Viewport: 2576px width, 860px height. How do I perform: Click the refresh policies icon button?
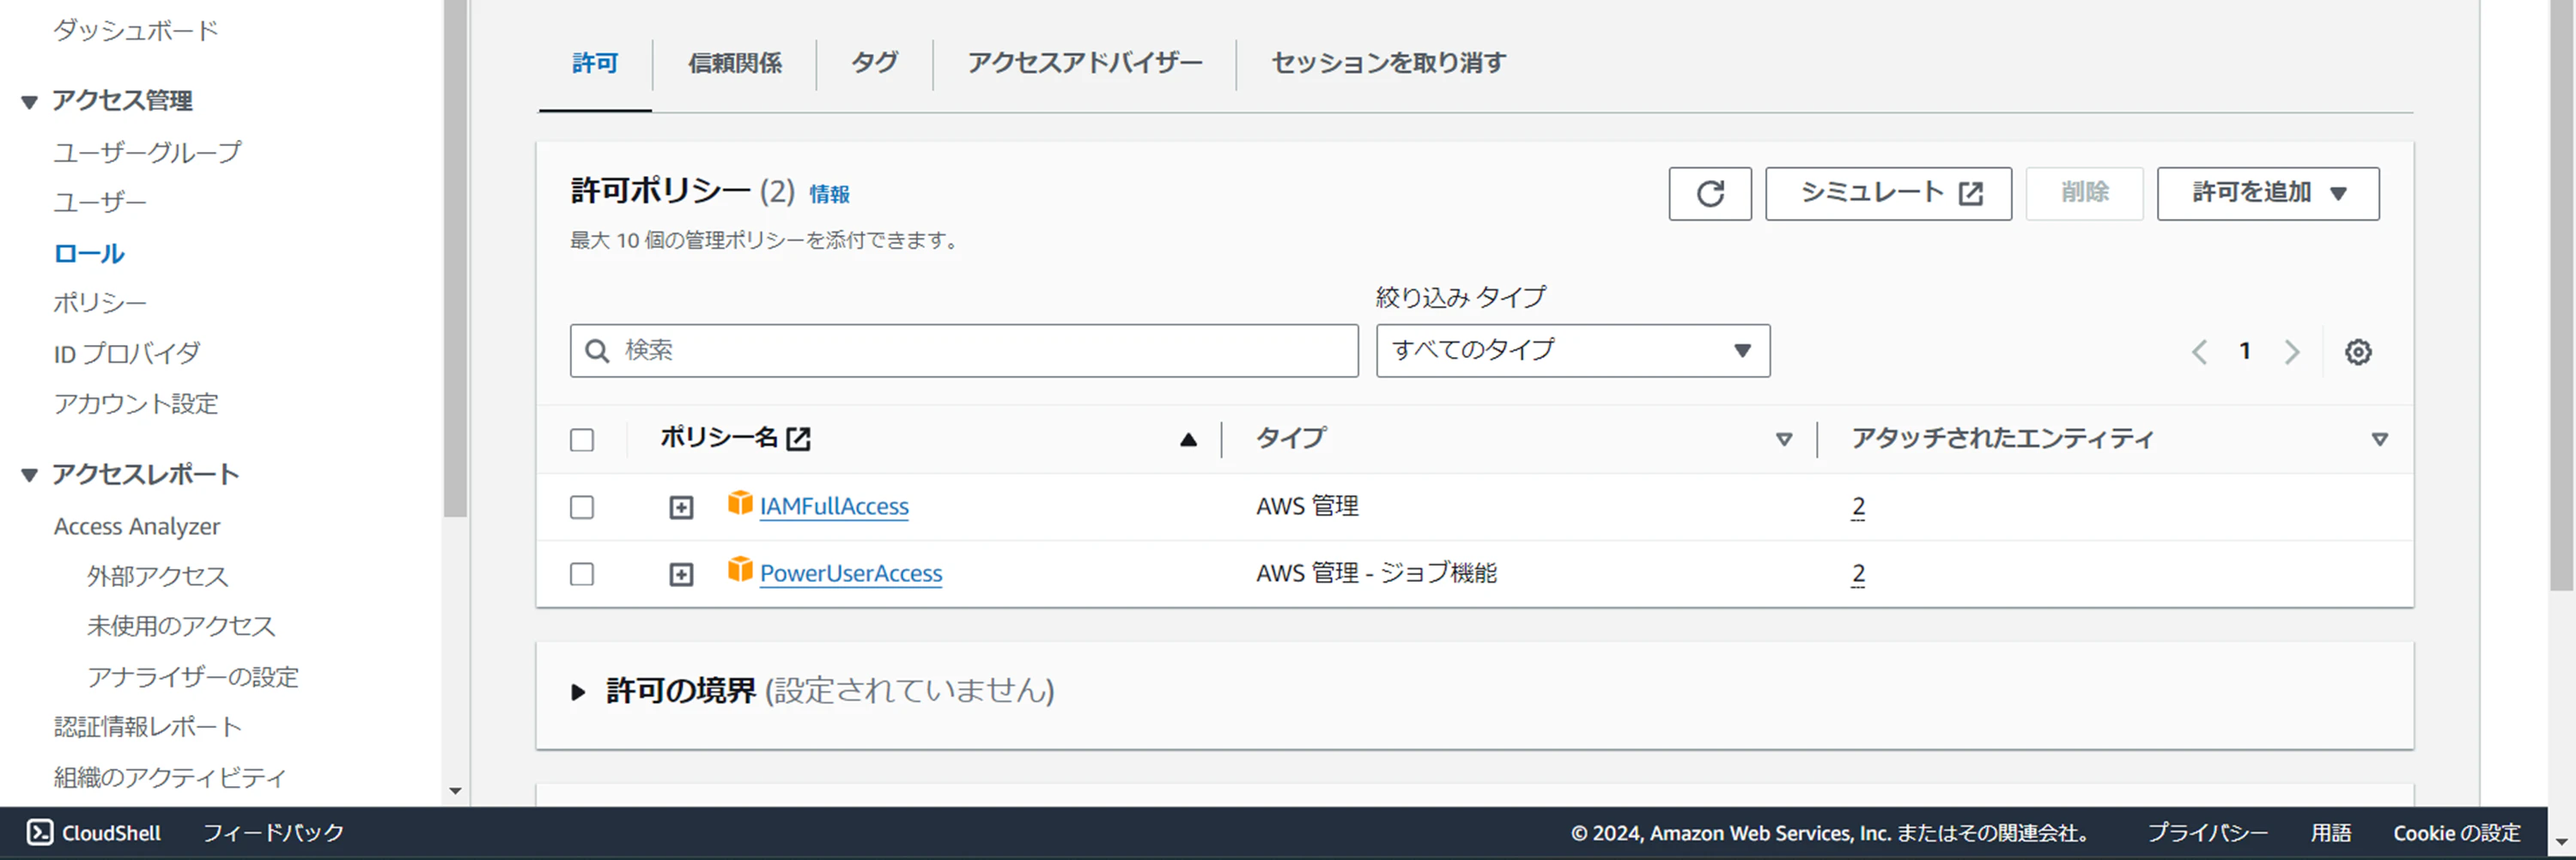point(1709,193)
